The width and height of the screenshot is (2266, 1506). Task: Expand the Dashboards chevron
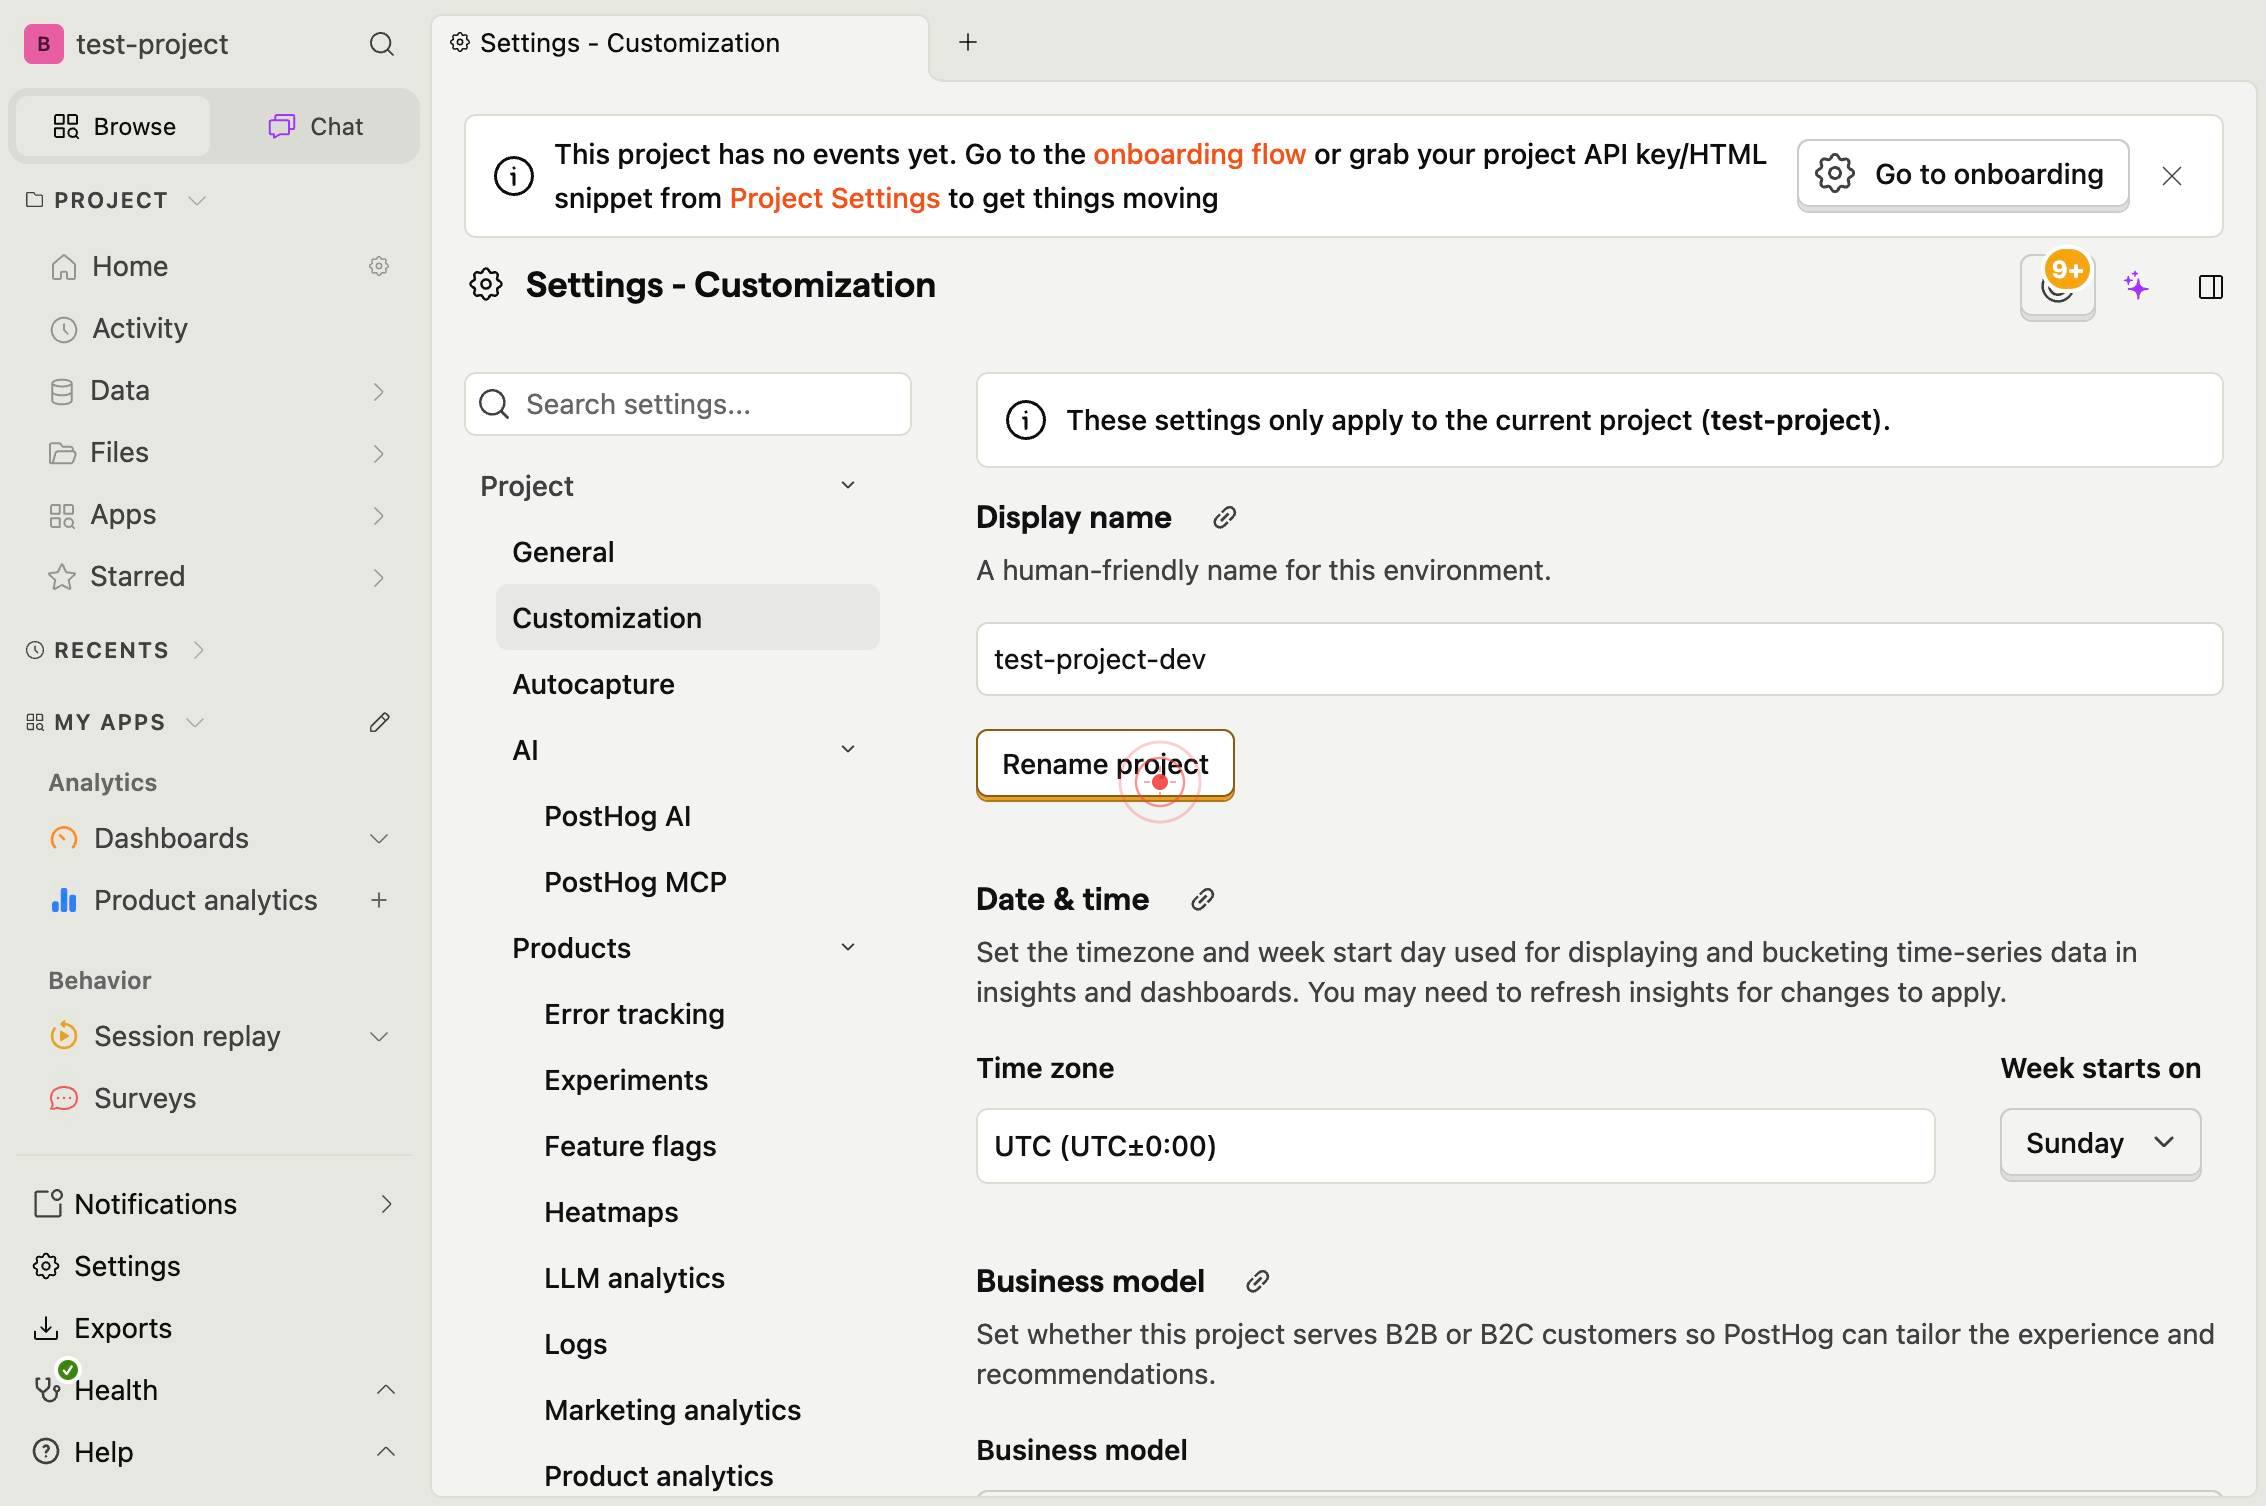point(379,838)
